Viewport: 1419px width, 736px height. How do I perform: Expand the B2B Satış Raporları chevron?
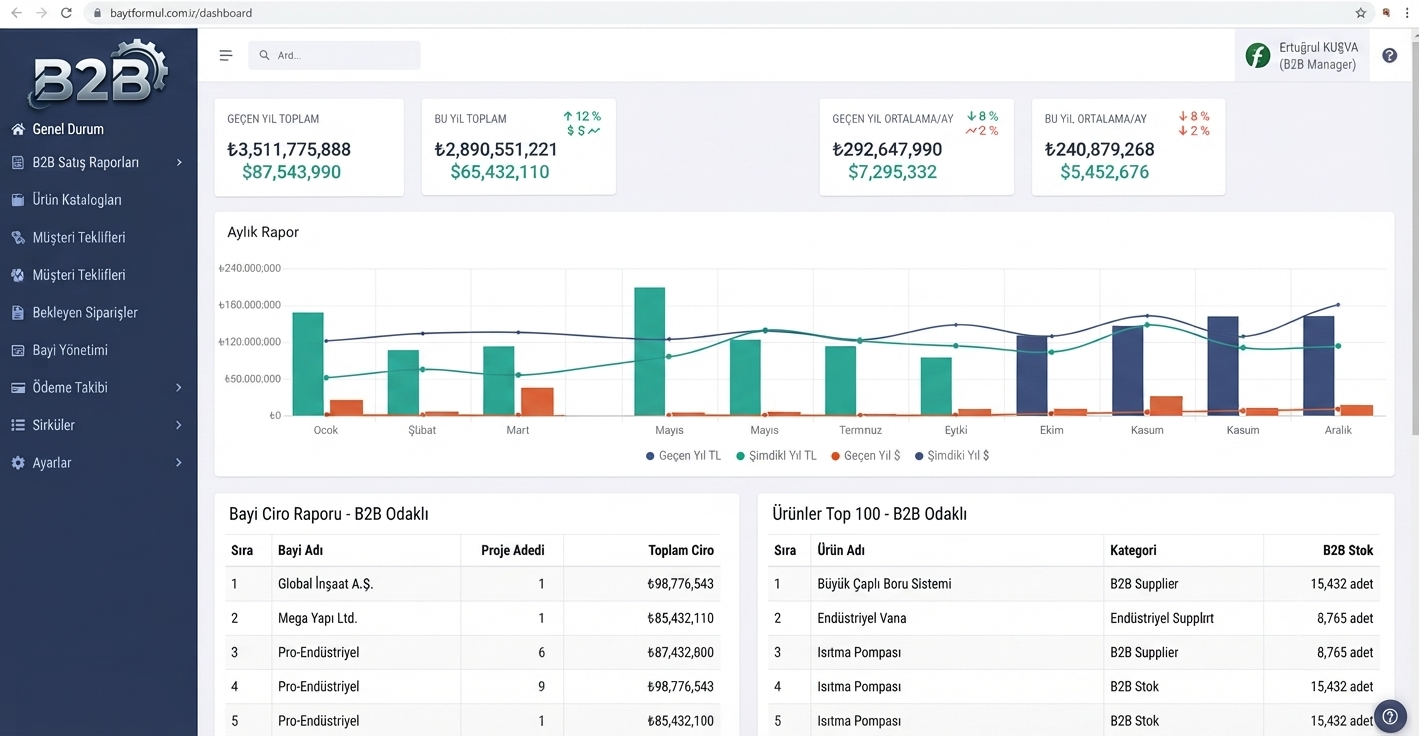(x=179, y=162)
